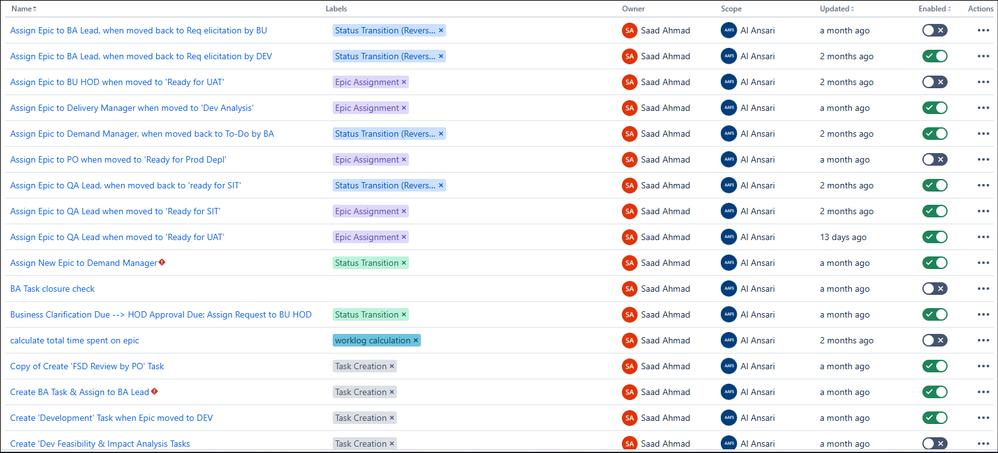Disable 'Assign Epic to BA Lead... by DEV' rule
This screenshot has width=998, height=453.
click(x=934, y=56)
